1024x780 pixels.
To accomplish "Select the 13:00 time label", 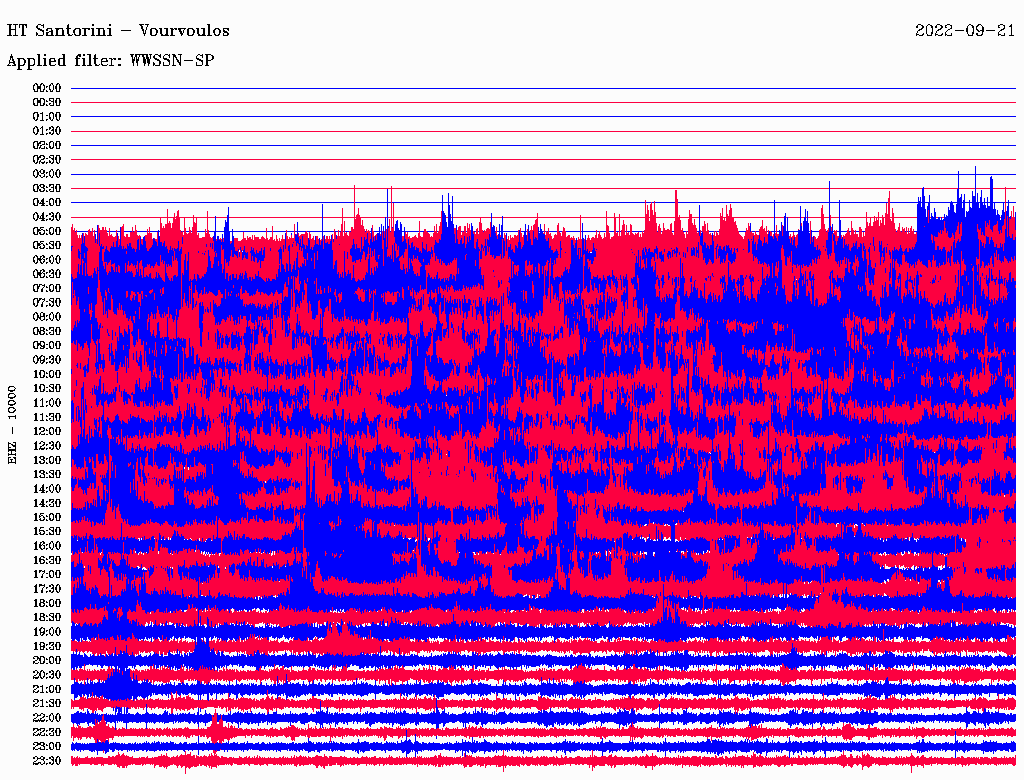I will (47, 461).
